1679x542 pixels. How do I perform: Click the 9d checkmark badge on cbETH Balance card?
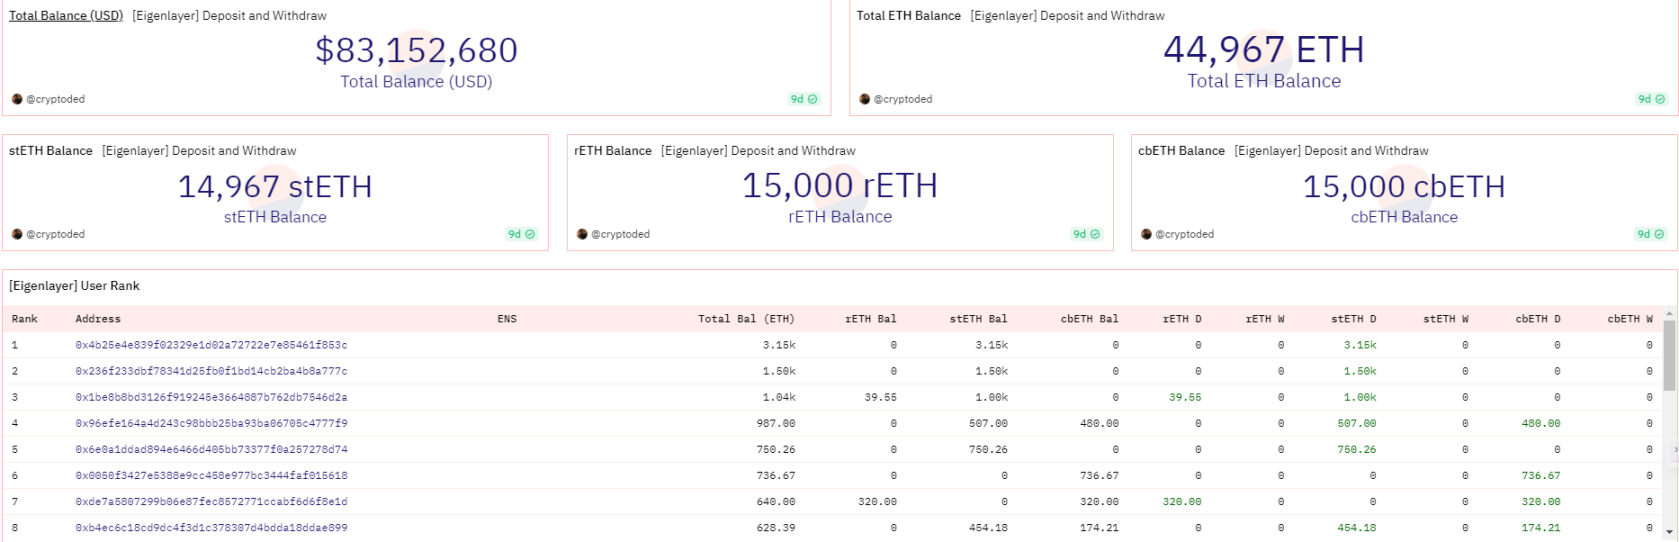[x=1651, y=234]
